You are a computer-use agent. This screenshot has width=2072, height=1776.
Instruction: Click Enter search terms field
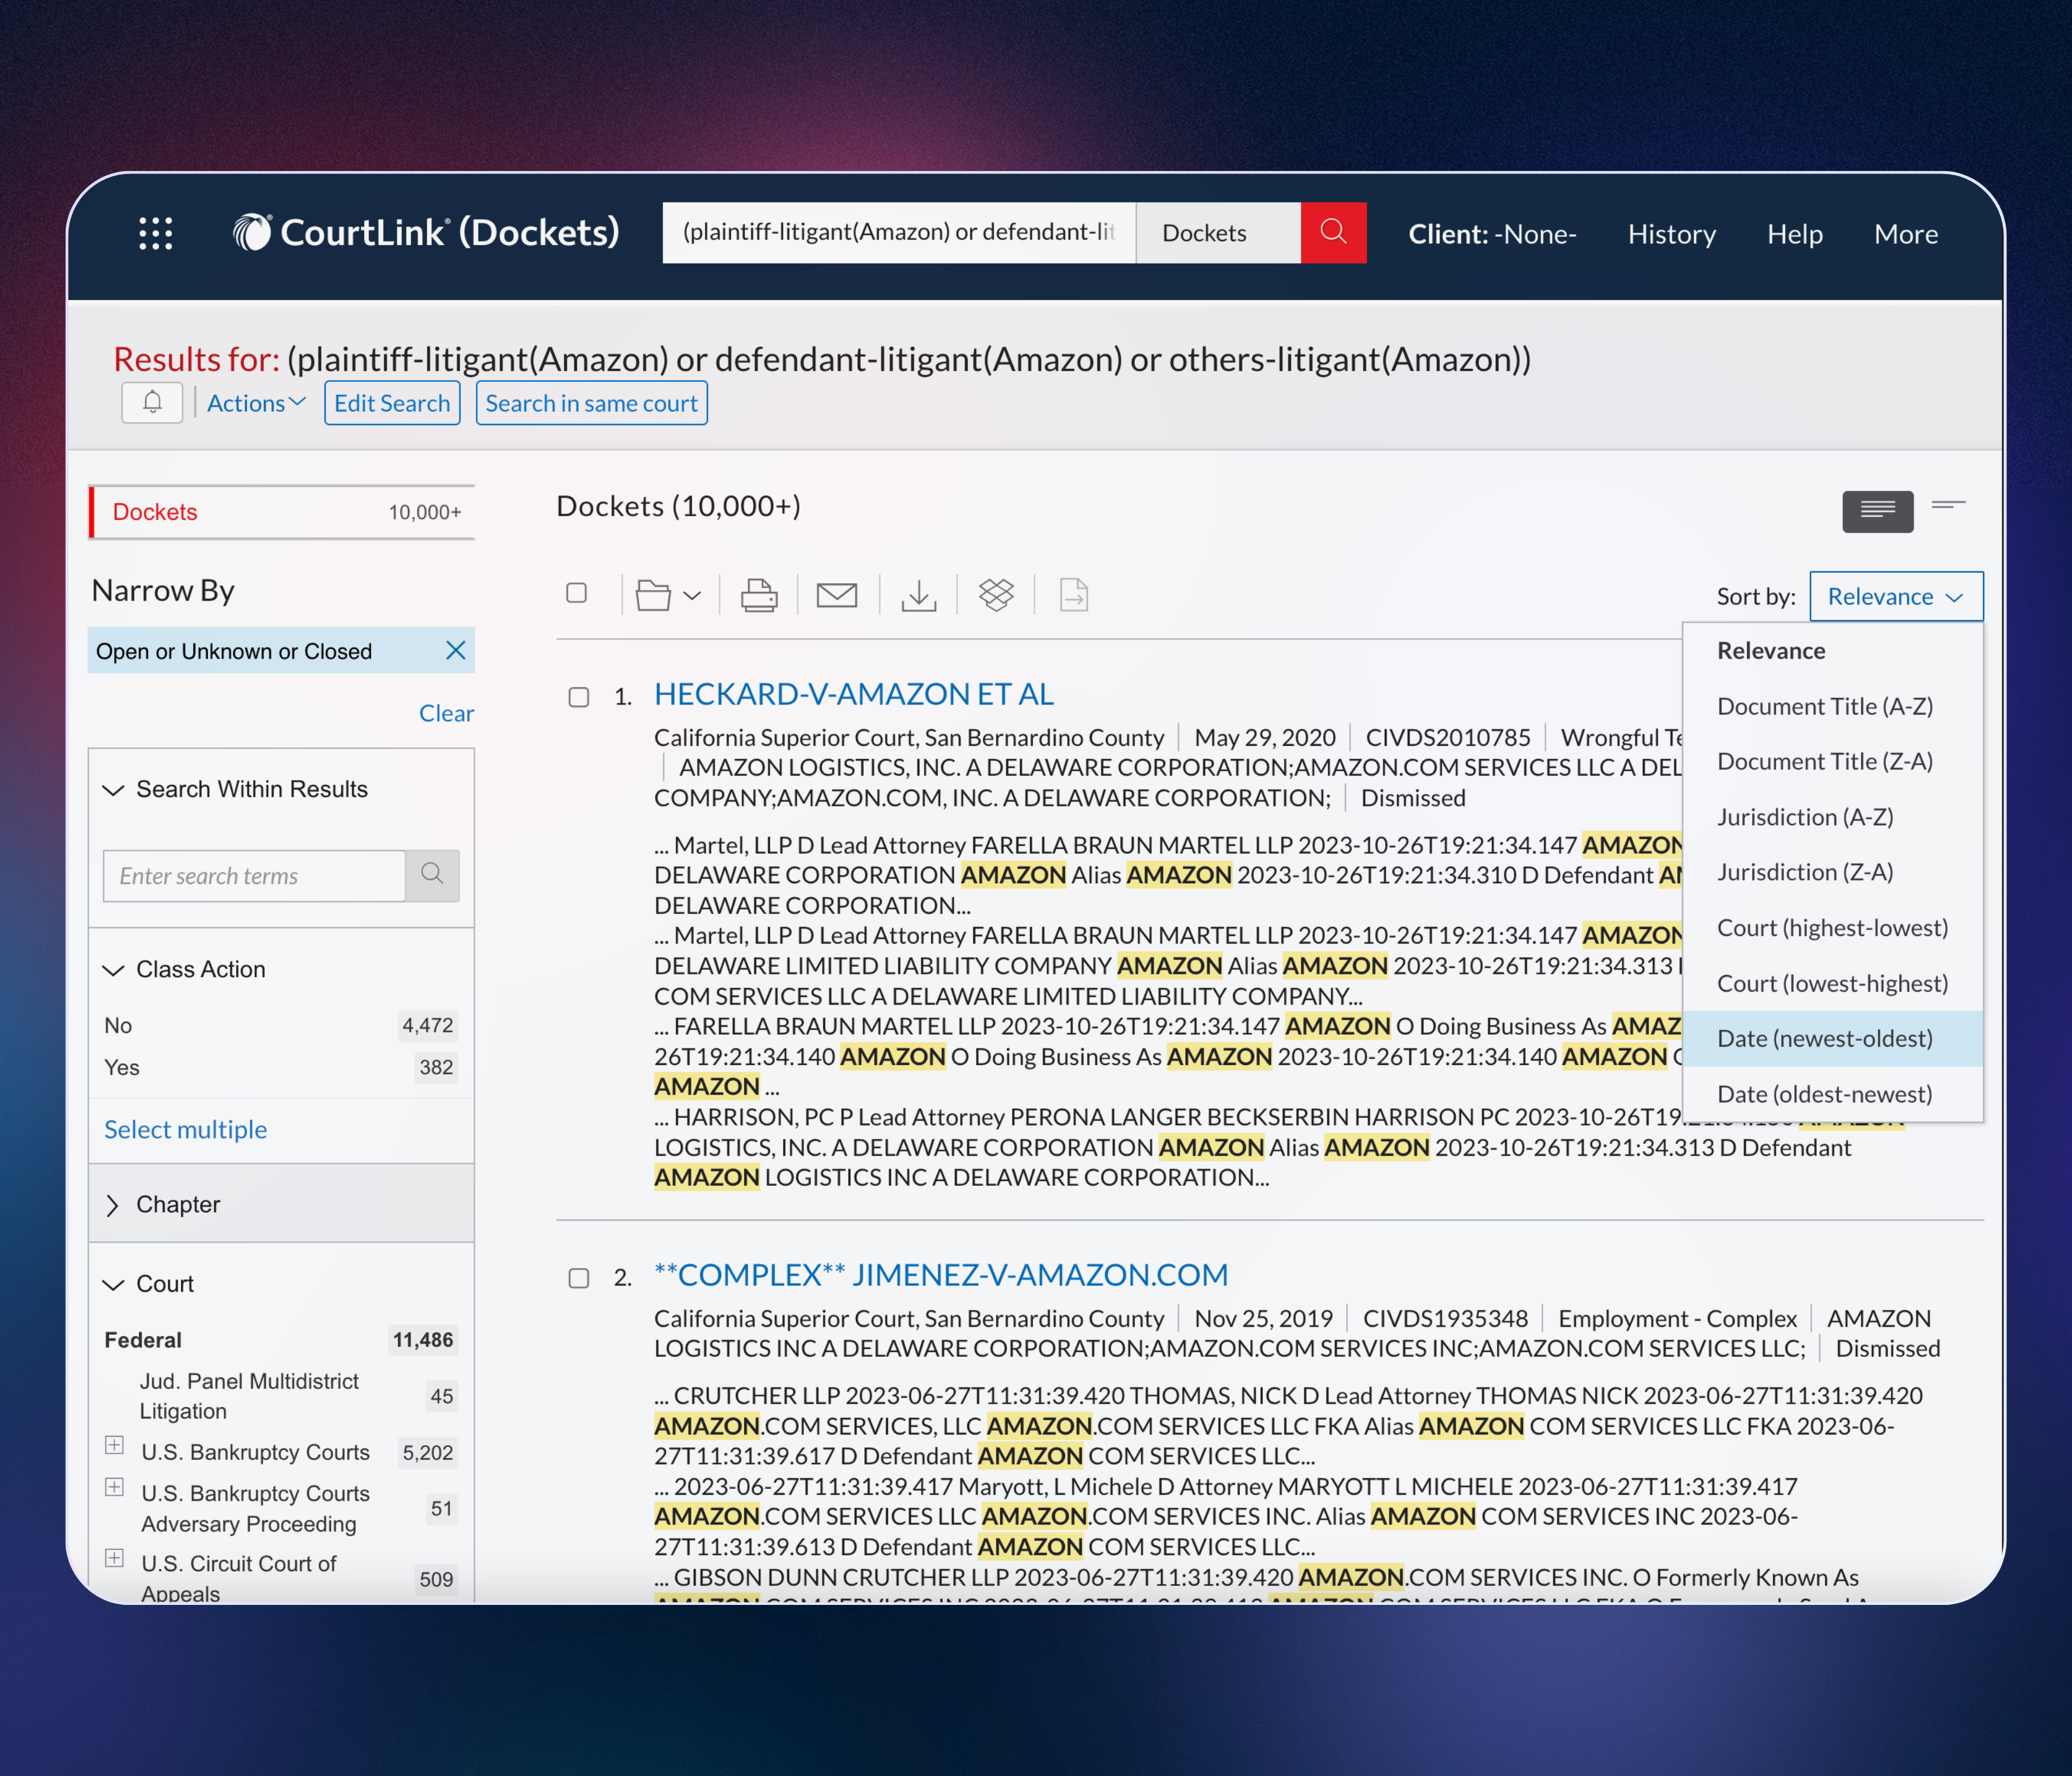pos(254,876)
